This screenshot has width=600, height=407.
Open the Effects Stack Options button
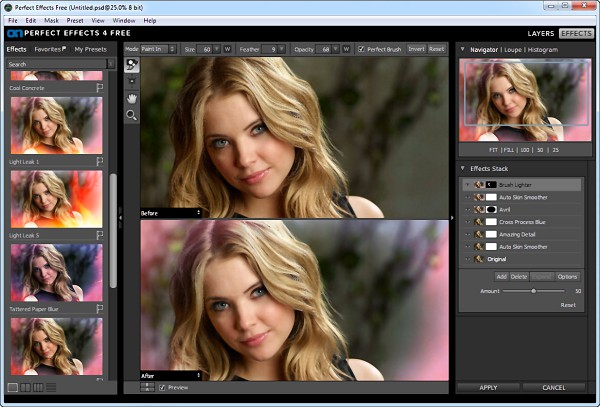567,277
